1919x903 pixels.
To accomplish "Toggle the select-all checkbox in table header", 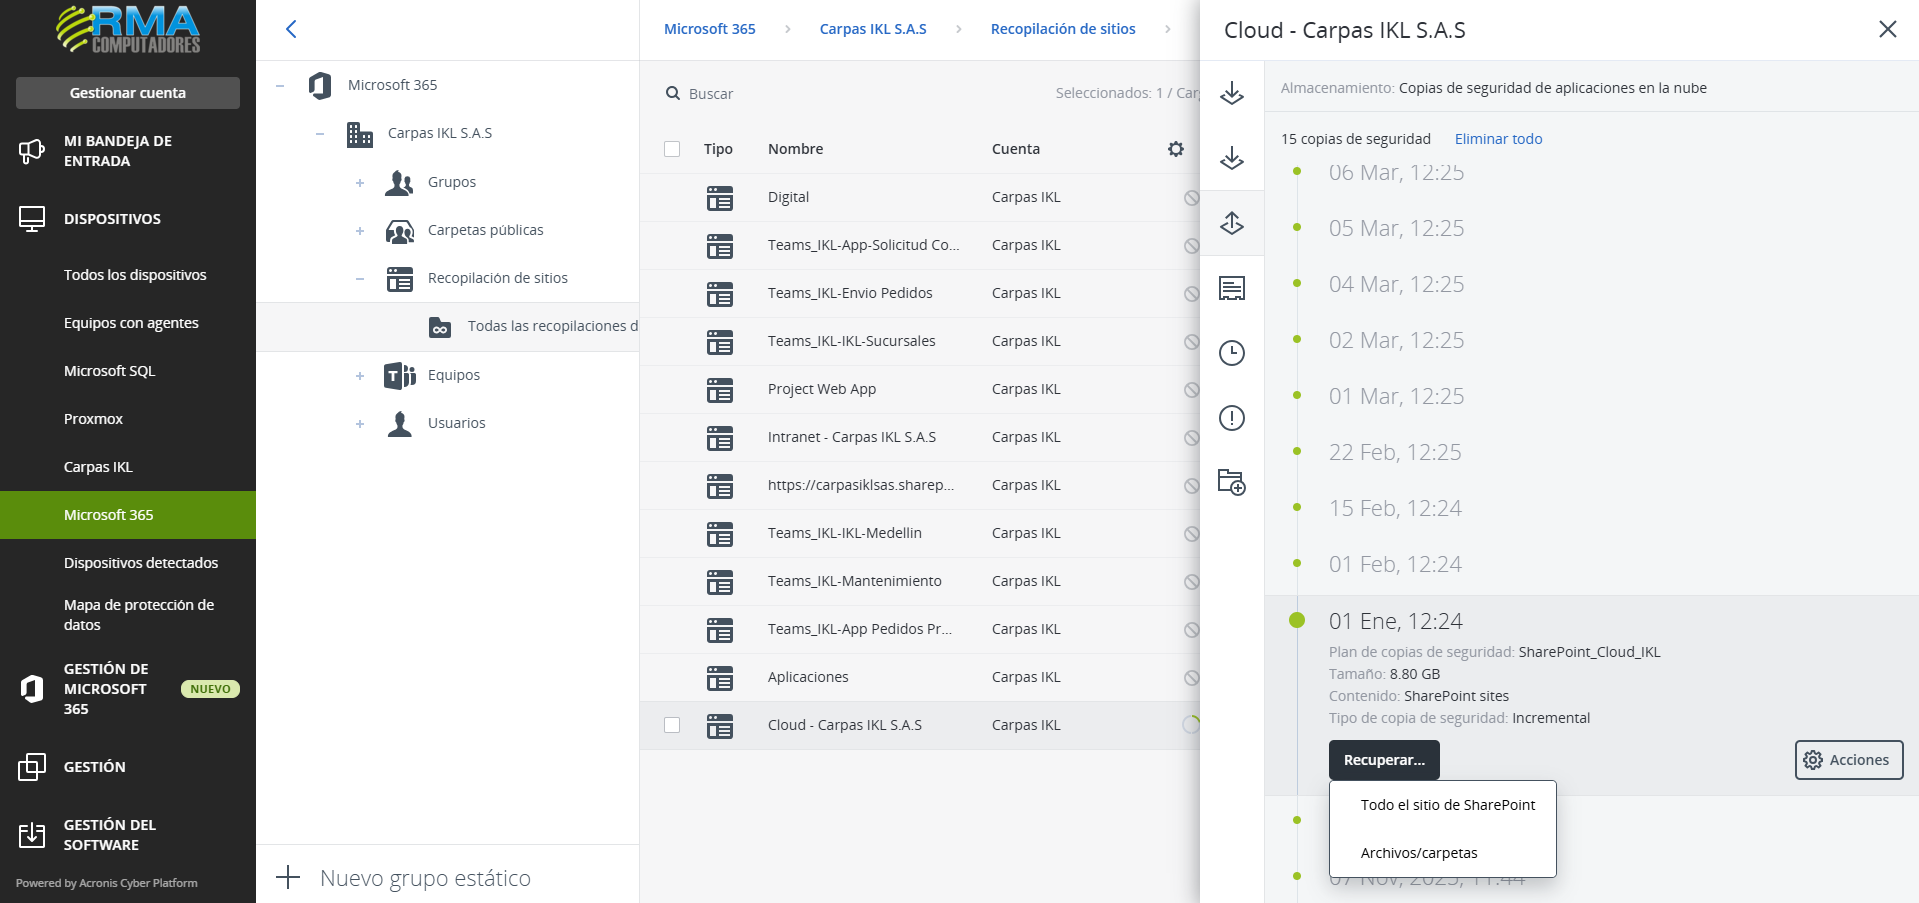I will (x=672, y=149).
